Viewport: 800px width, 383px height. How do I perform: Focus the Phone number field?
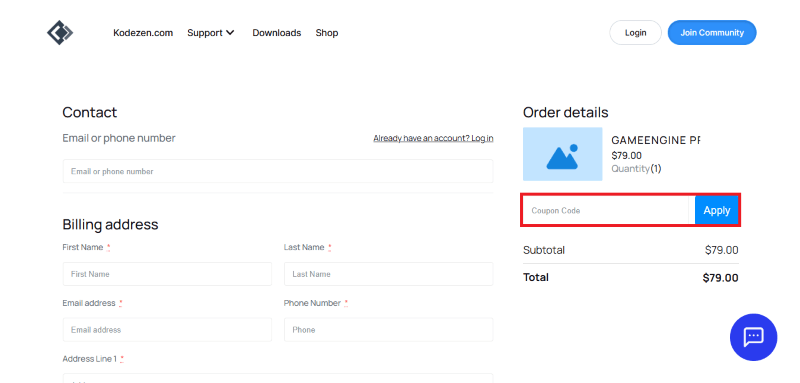tap(388, 329)
